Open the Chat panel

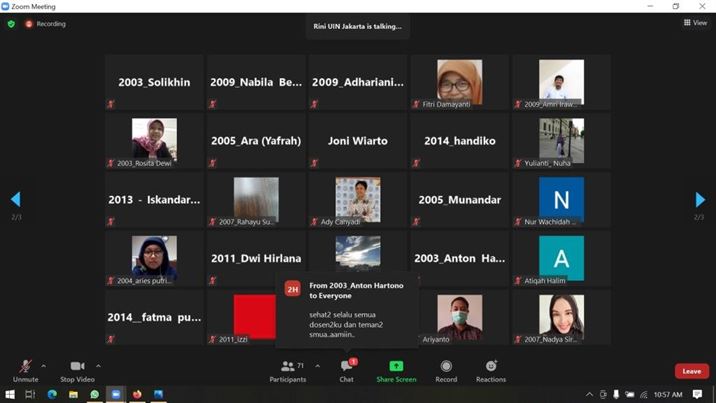point(346,370)
